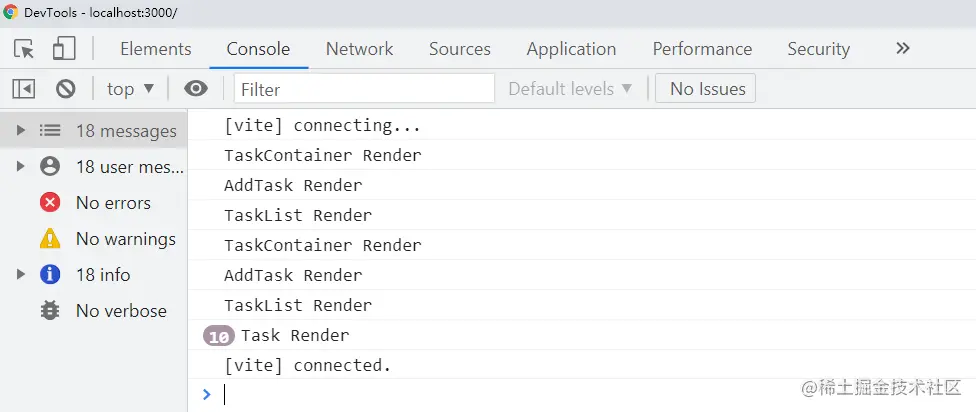Clear console with the ban icon

(65, 89)
